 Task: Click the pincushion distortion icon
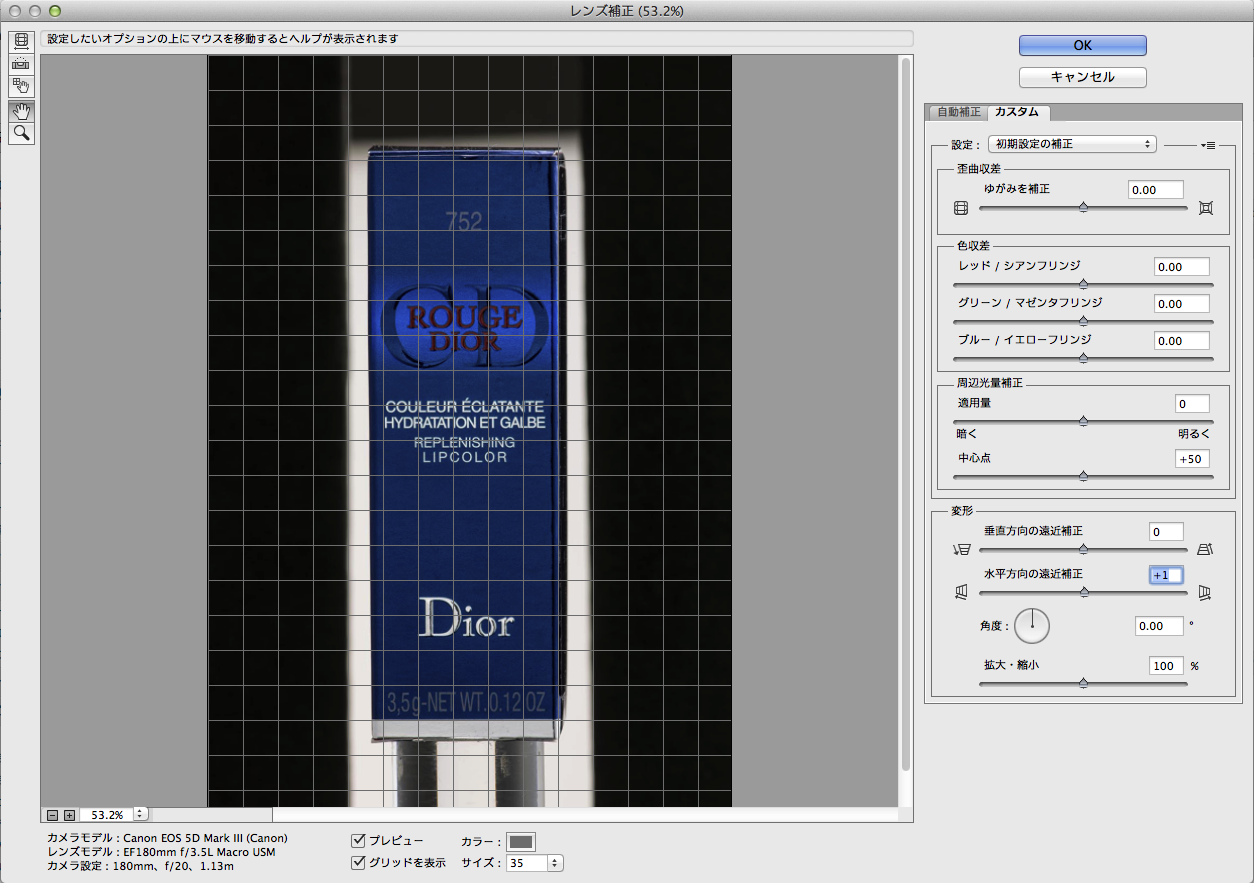[1205, 208]
